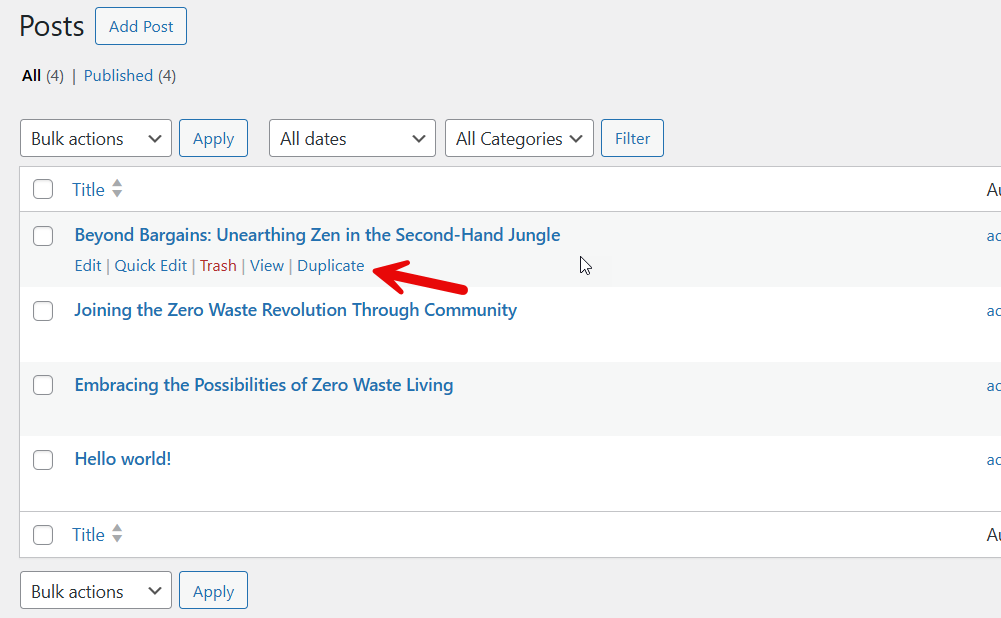Open the Embracing the Possibilities post title
This screenshot has height=618, width=1001.
[263, 385]
